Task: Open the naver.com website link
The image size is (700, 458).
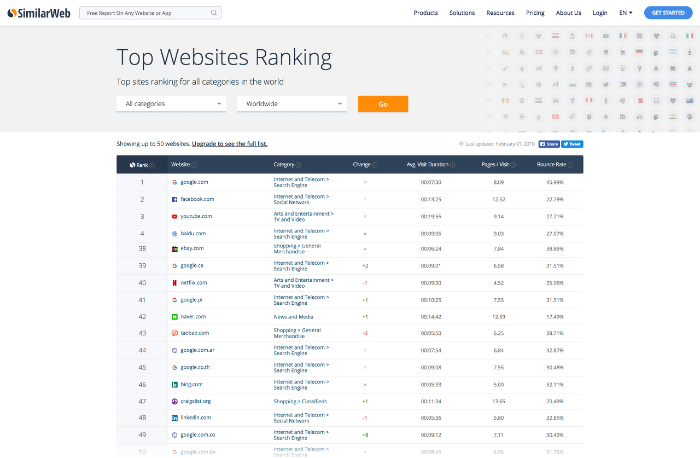Action: pos(193,317)
